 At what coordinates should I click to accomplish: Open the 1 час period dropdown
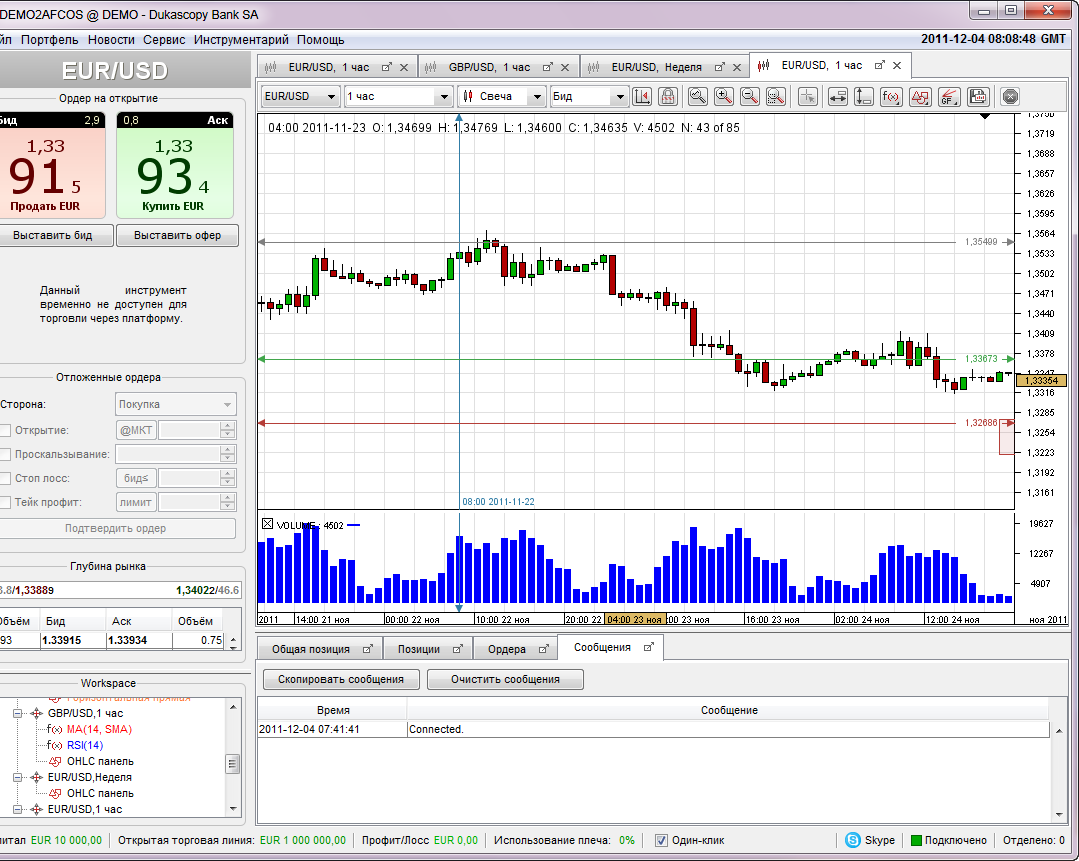pyautogui.click(x=444, y=96)
